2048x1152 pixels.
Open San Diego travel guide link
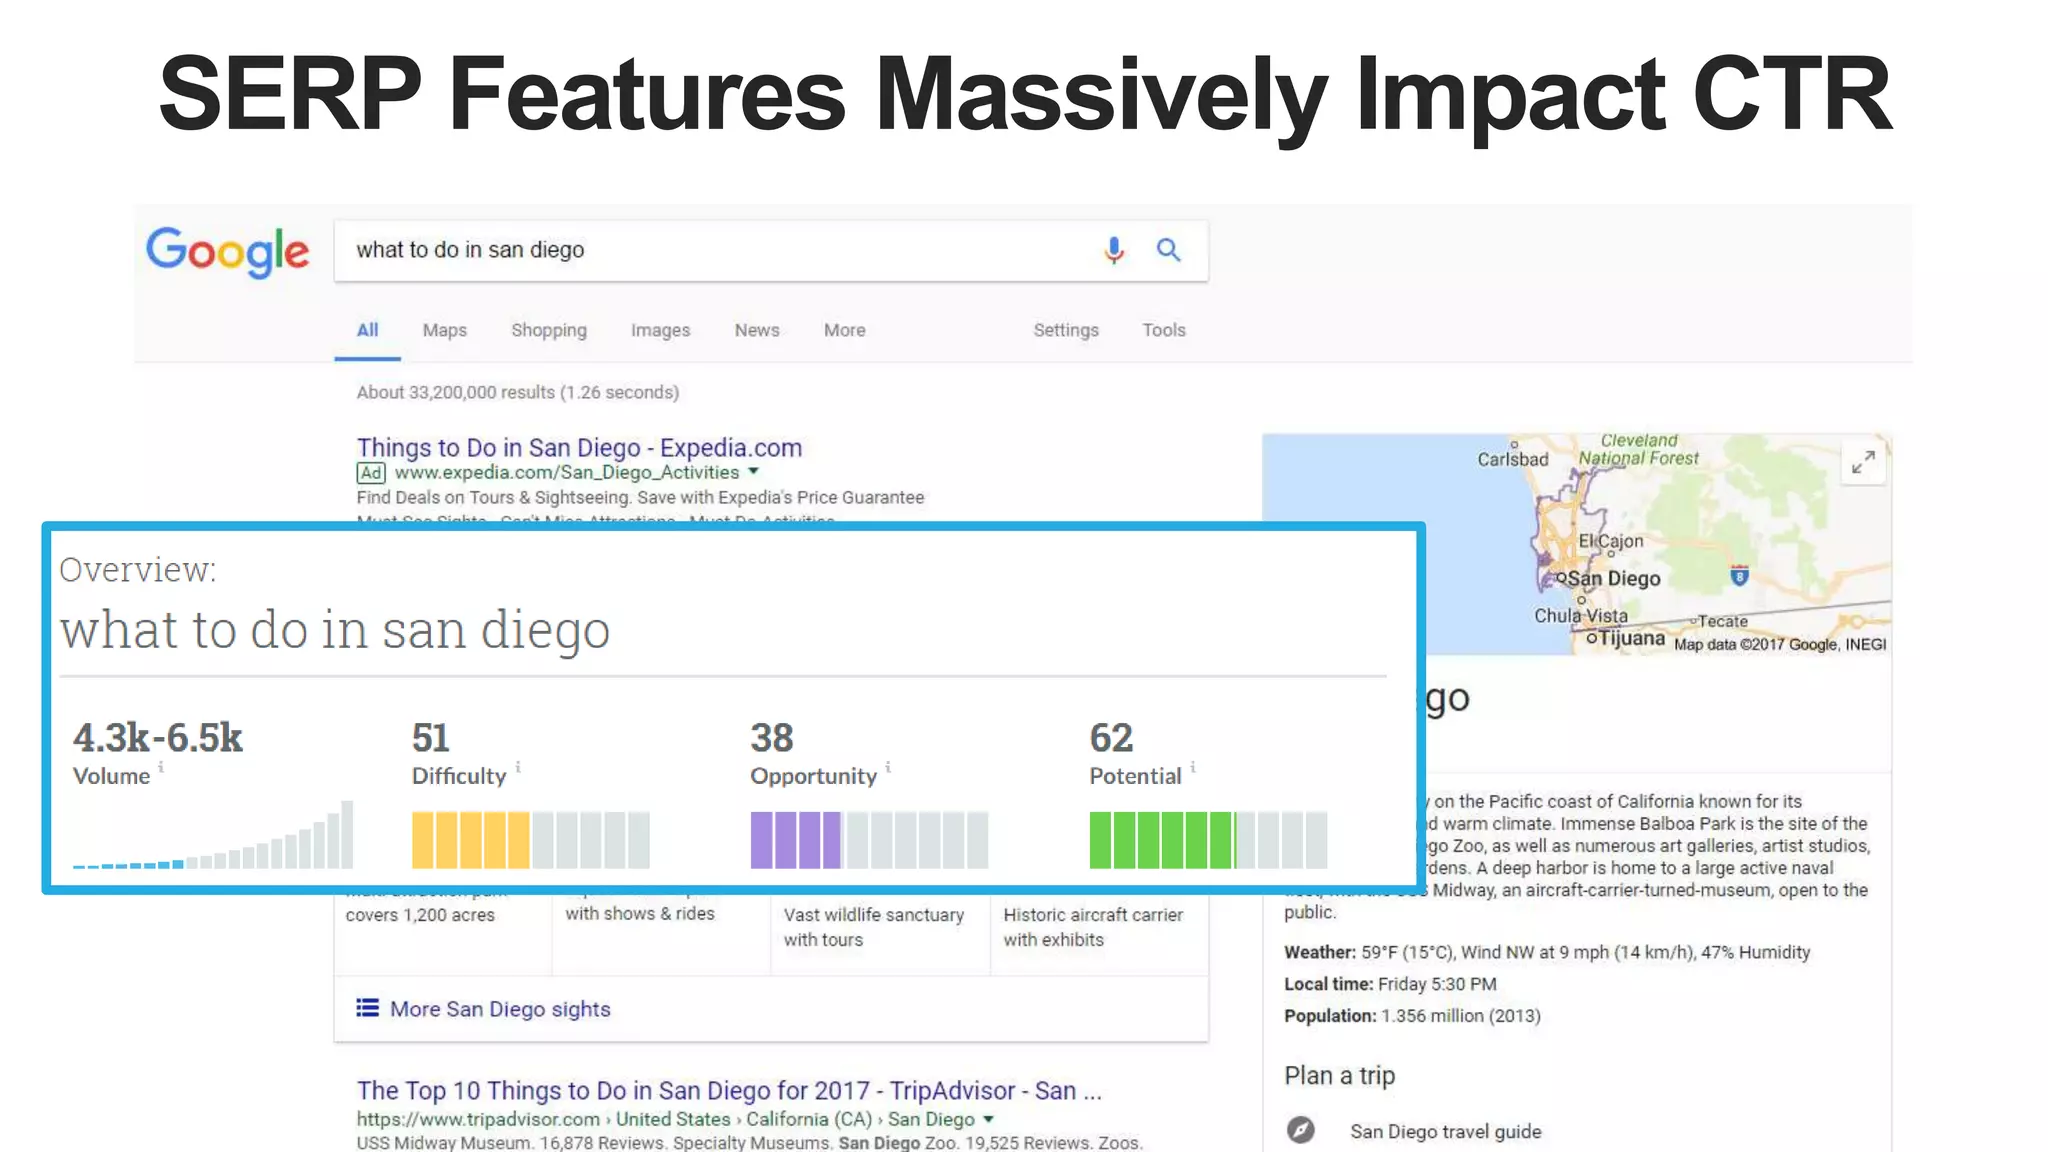tap(1445, 1131)
